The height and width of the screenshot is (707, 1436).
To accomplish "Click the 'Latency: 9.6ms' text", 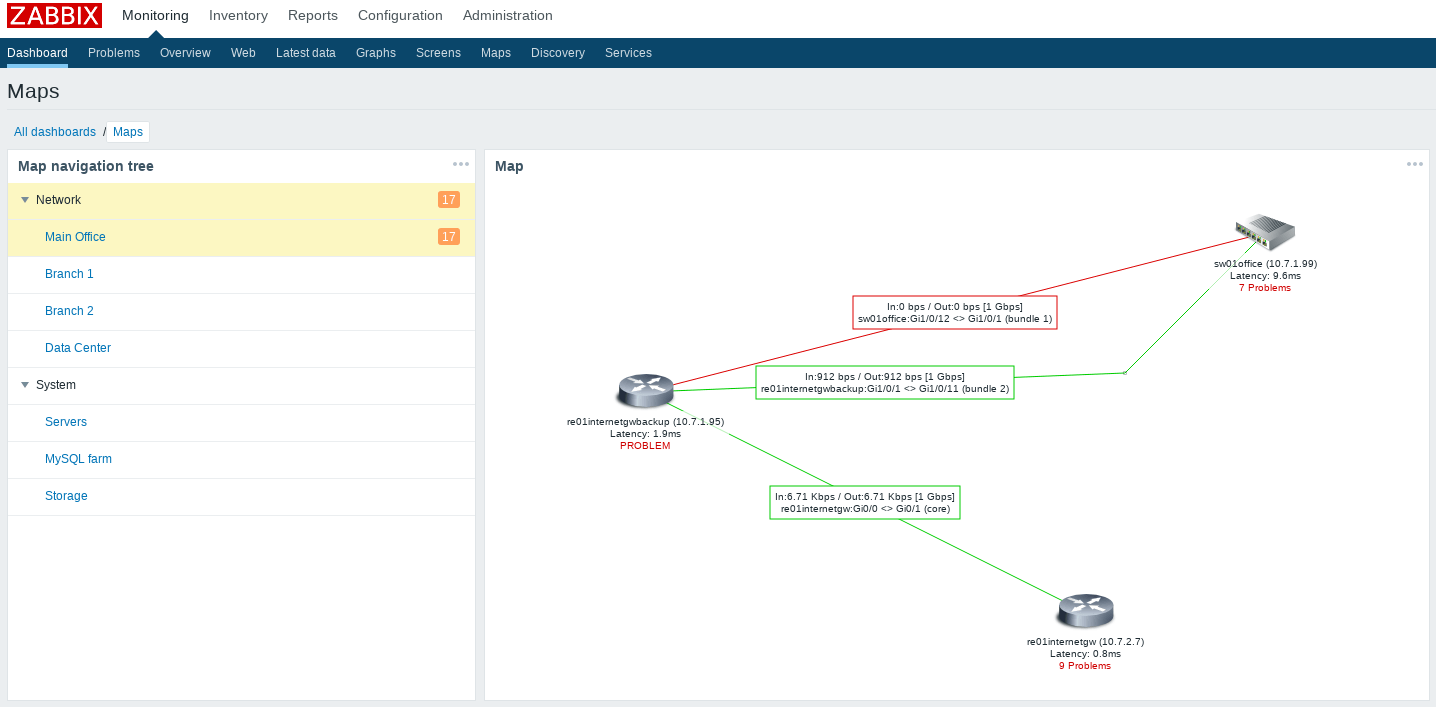I will [x=1265, y=276].
